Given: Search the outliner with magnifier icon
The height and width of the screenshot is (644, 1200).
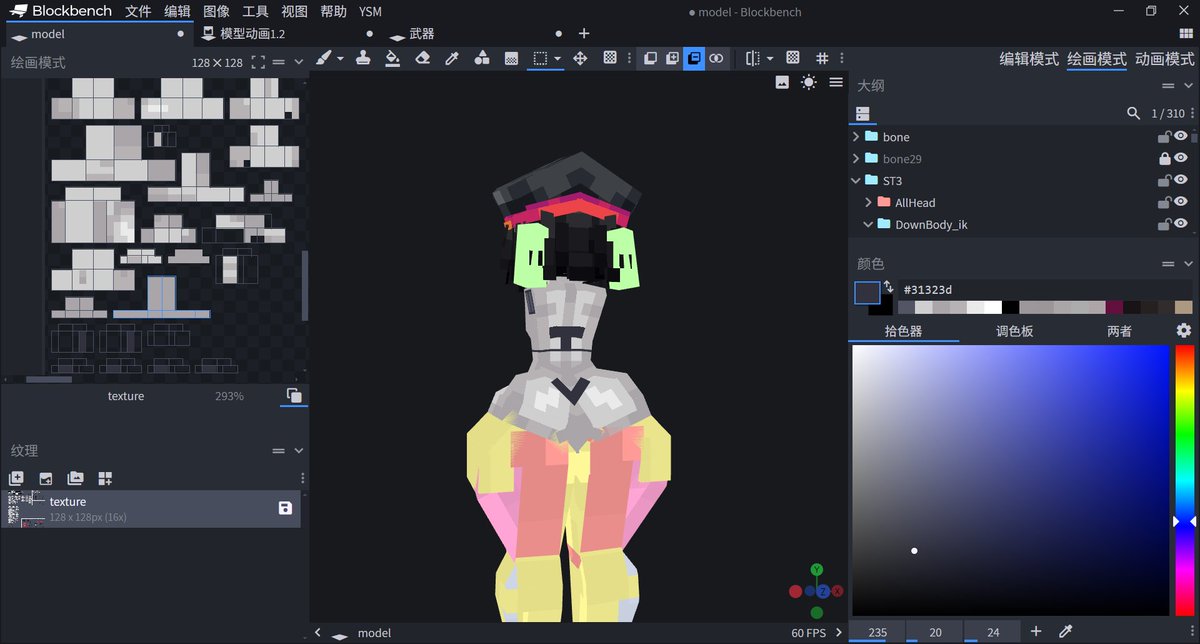Looking at the screenshot, I should (1133, 113).
